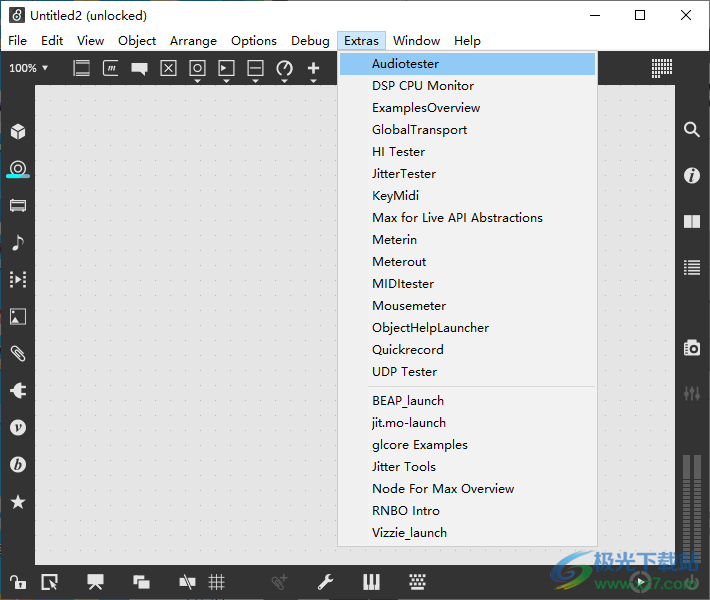The height and width of the screenshot is (600, 710).
Task: Open the patcher search magnifier icon
Action: [691, 130]
